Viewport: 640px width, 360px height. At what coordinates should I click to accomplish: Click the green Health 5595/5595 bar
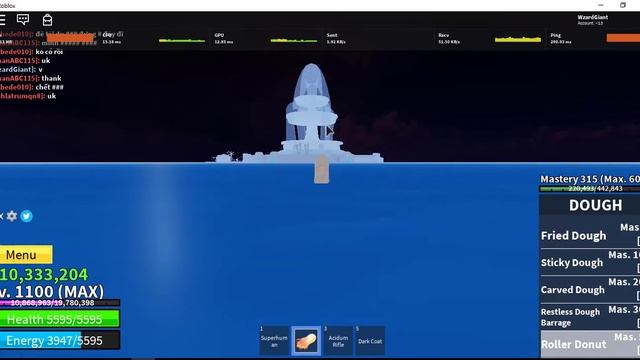[60, 319]
